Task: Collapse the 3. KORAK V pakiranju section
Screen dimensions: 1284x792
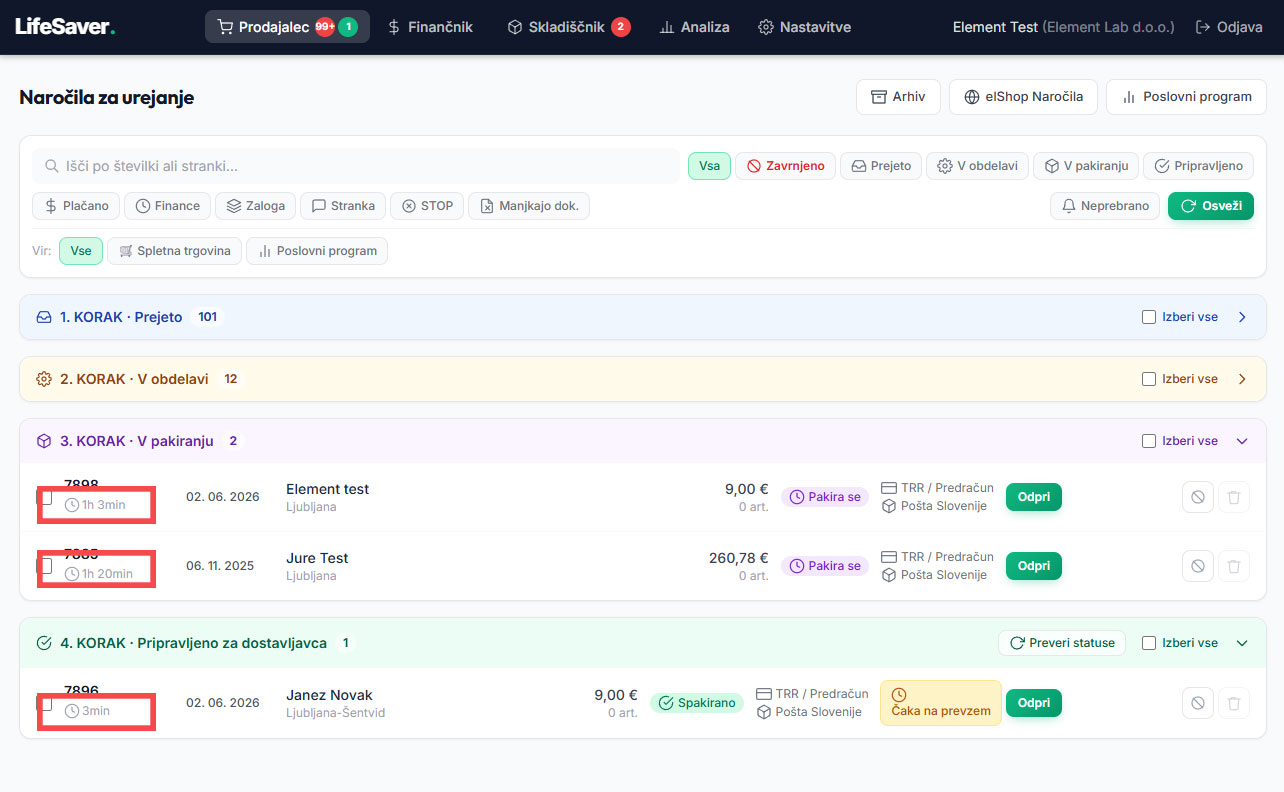Action: pyautogui.click(x=1242, y=441)
